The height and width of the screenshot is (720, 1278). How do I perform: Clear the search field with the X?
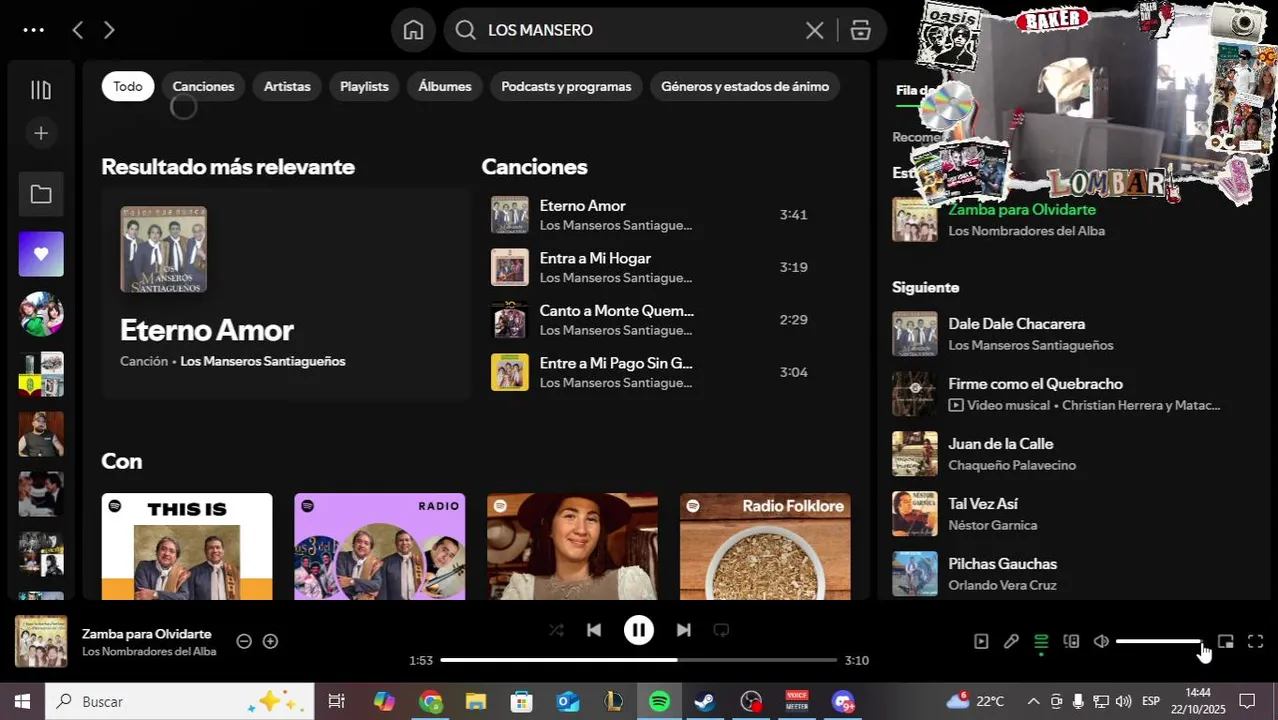tap(815, 30)
